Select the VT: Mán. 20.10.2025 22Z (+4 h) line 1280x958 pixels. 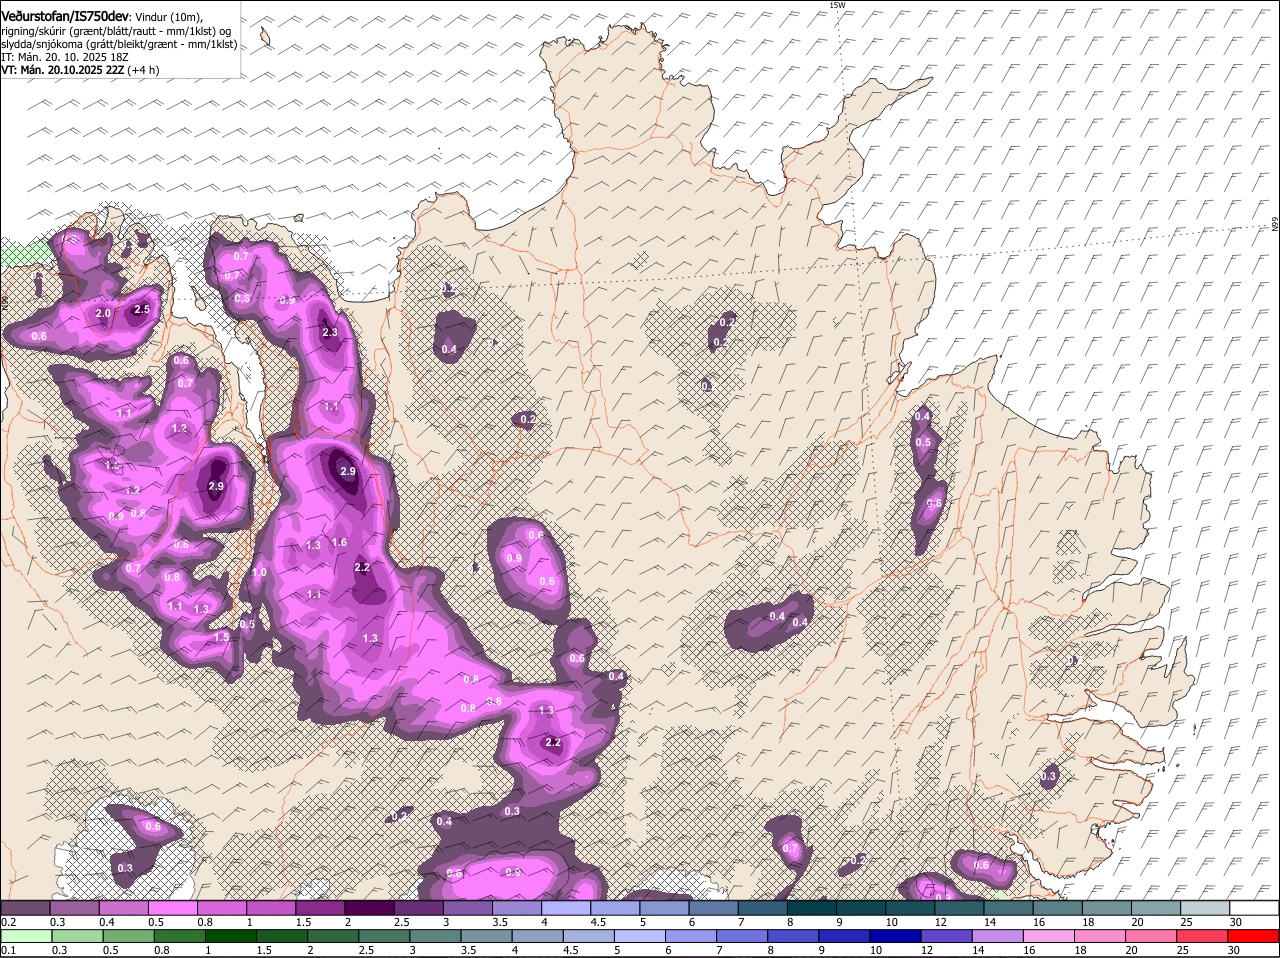80,70
